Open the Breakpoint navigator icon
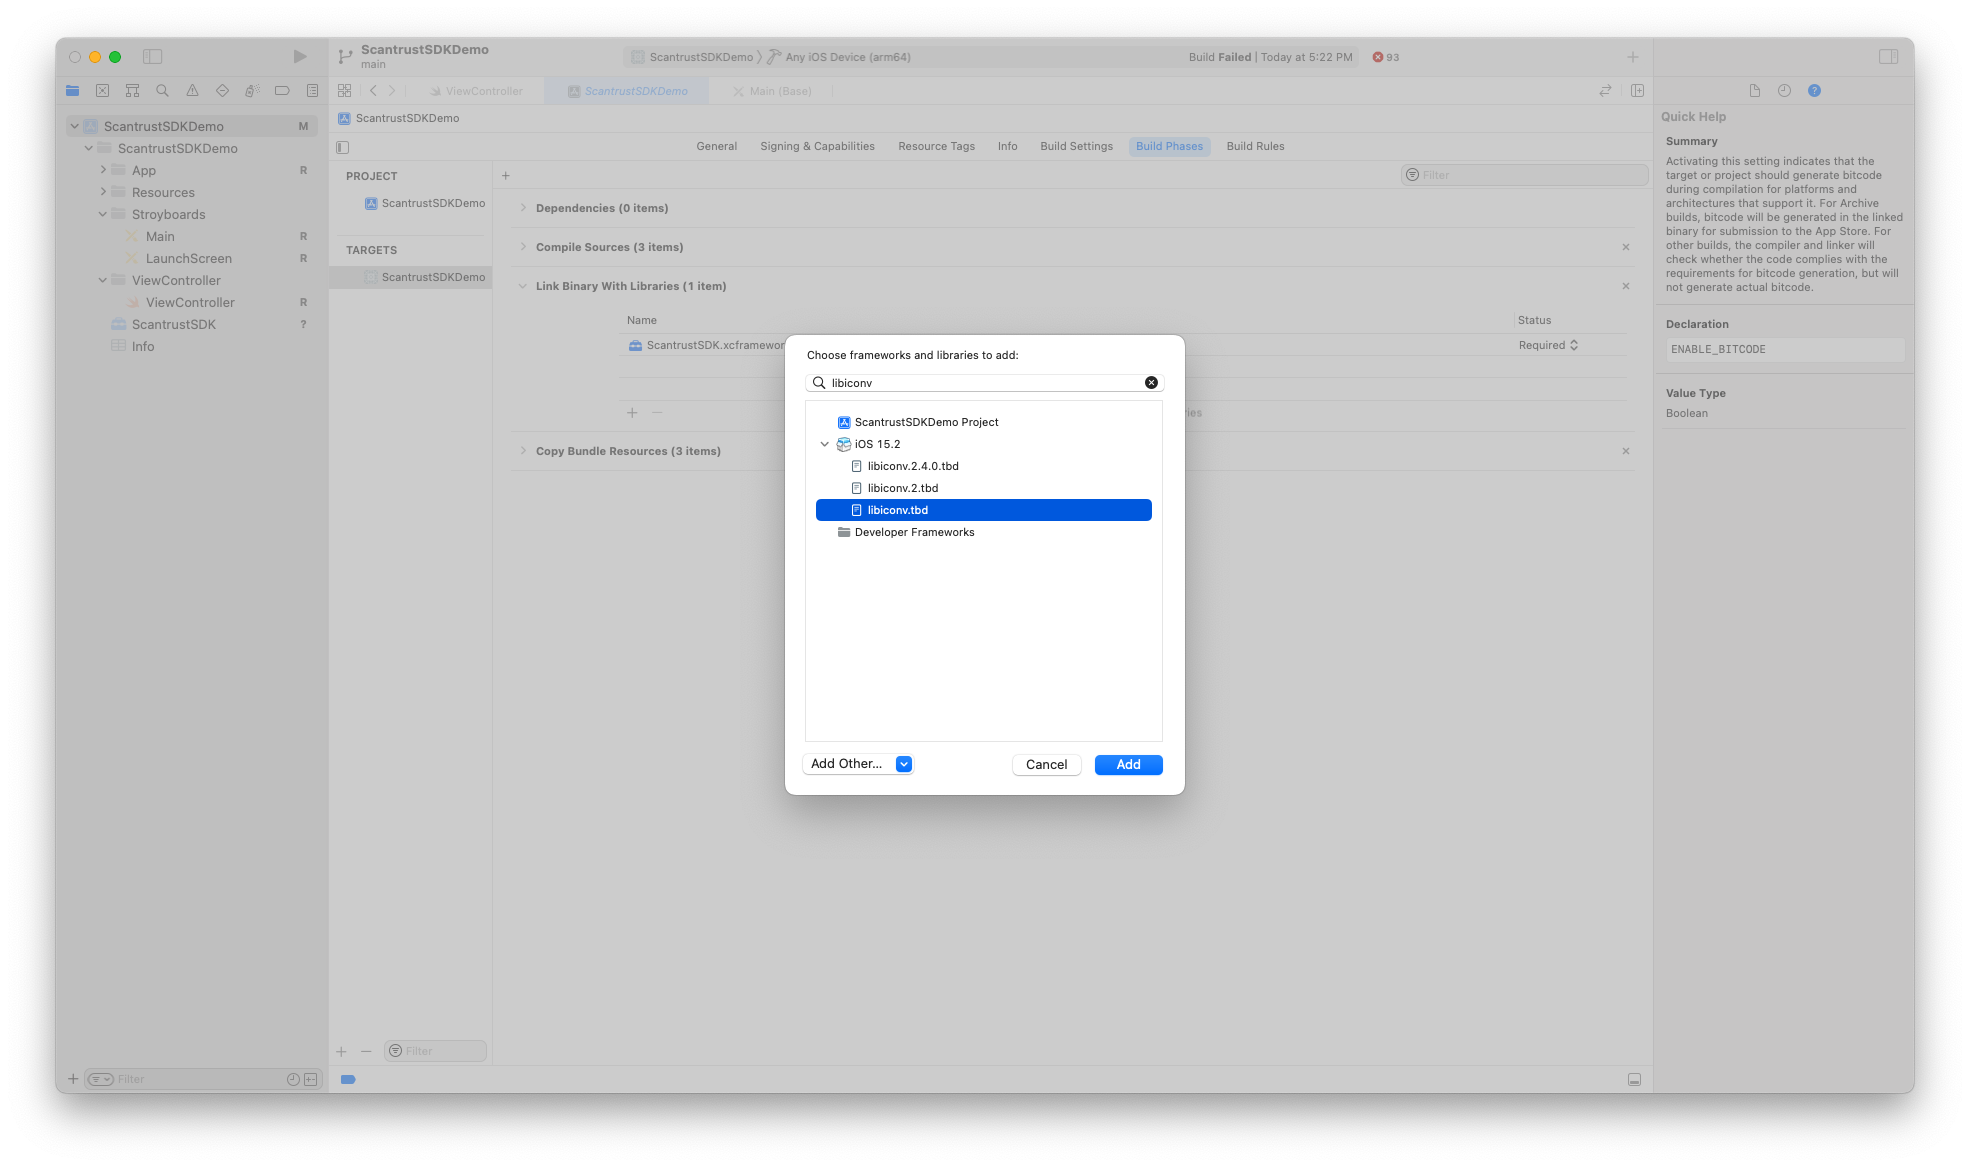 282,91
